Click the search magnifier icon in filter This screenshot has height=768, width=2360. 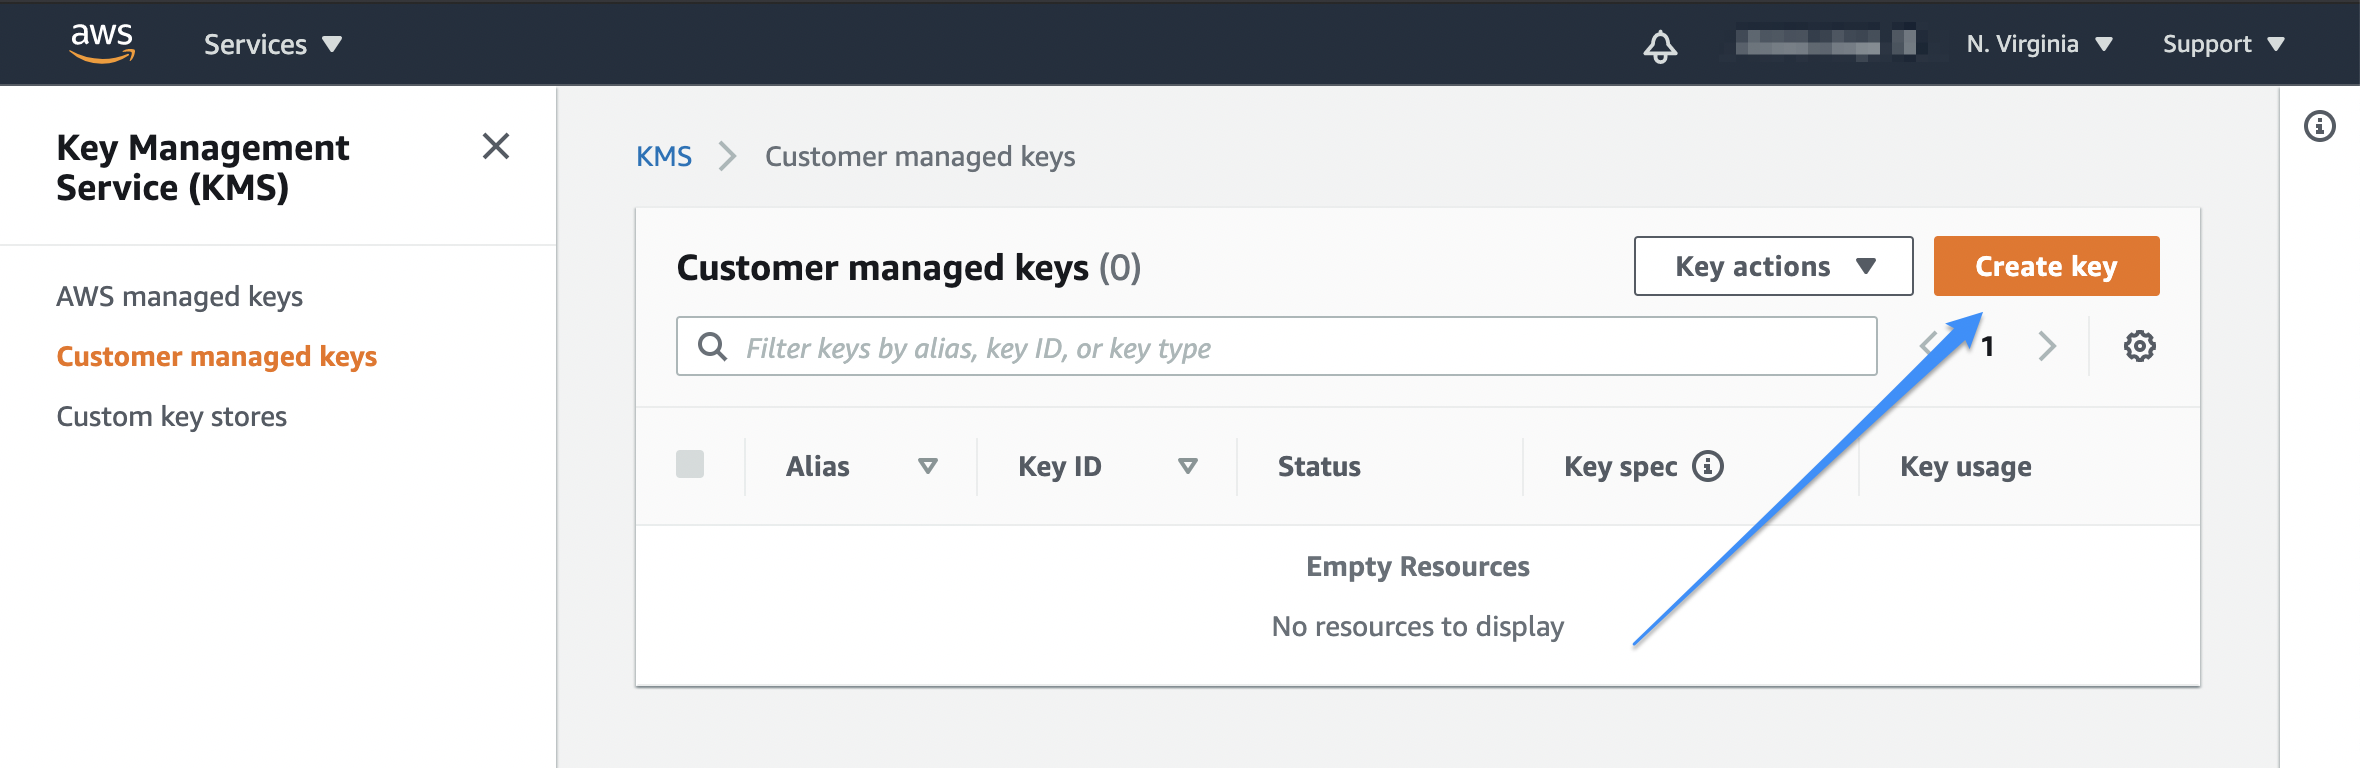712,347
